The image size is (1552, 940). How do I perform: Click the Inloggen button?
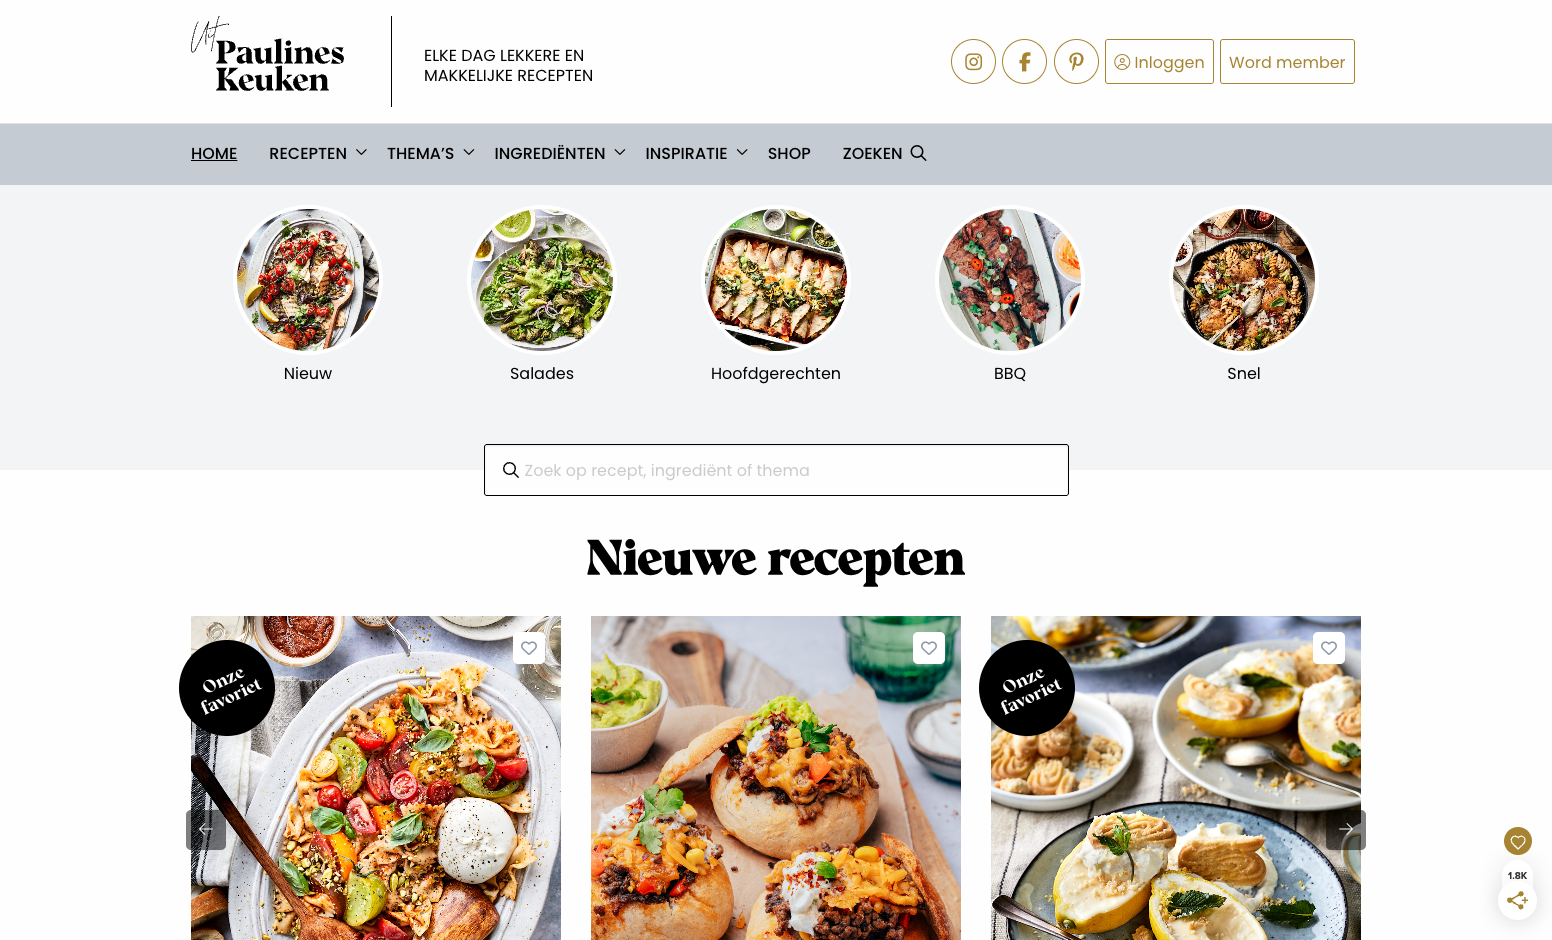[1159, 62]
